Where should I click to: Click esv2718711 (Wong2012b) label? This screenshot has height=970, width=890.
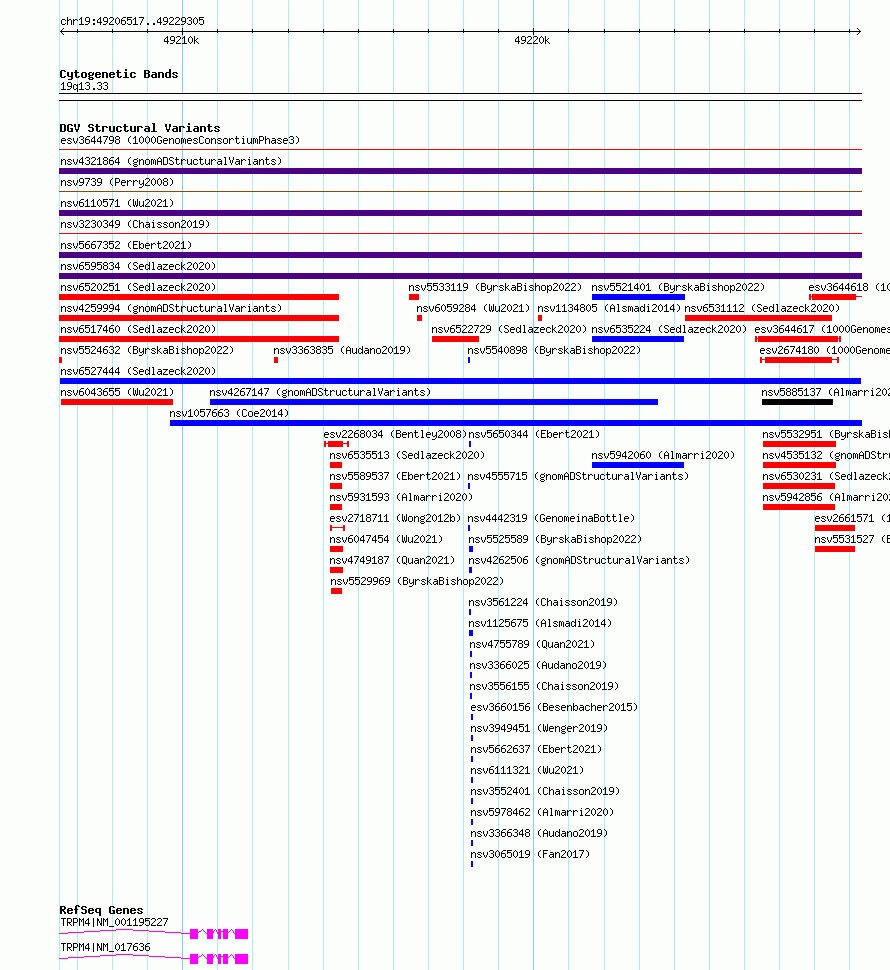pyautogui.click(x=395, y=519)
